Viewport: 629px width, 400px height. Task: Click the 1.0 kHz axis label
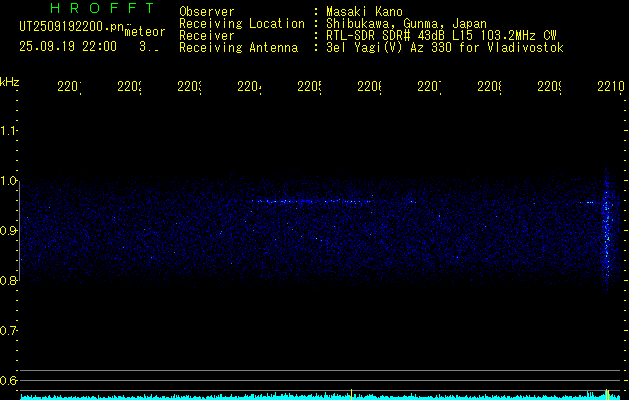click(8, 181)
